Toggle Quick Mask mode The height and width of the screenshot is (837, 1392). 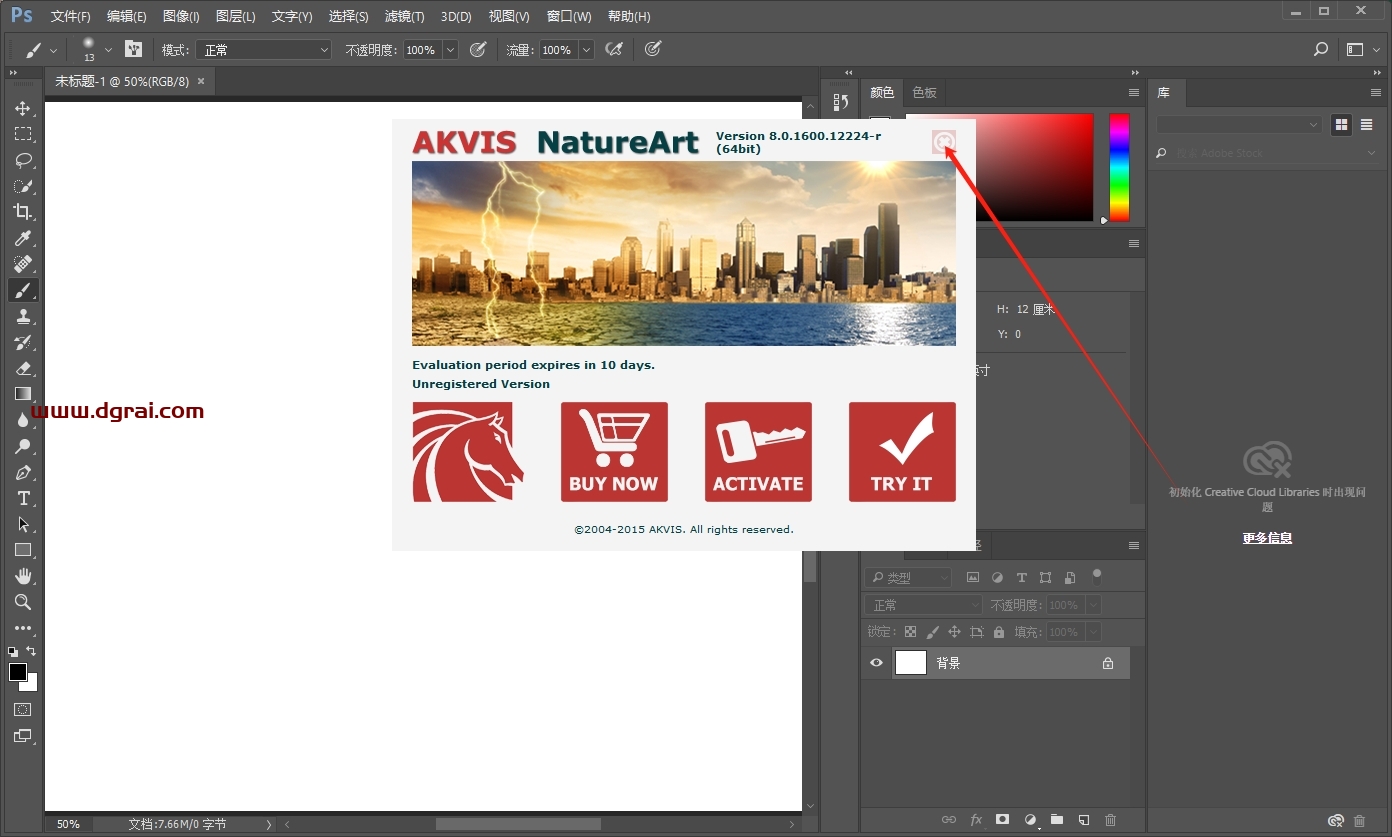[22, 709]
